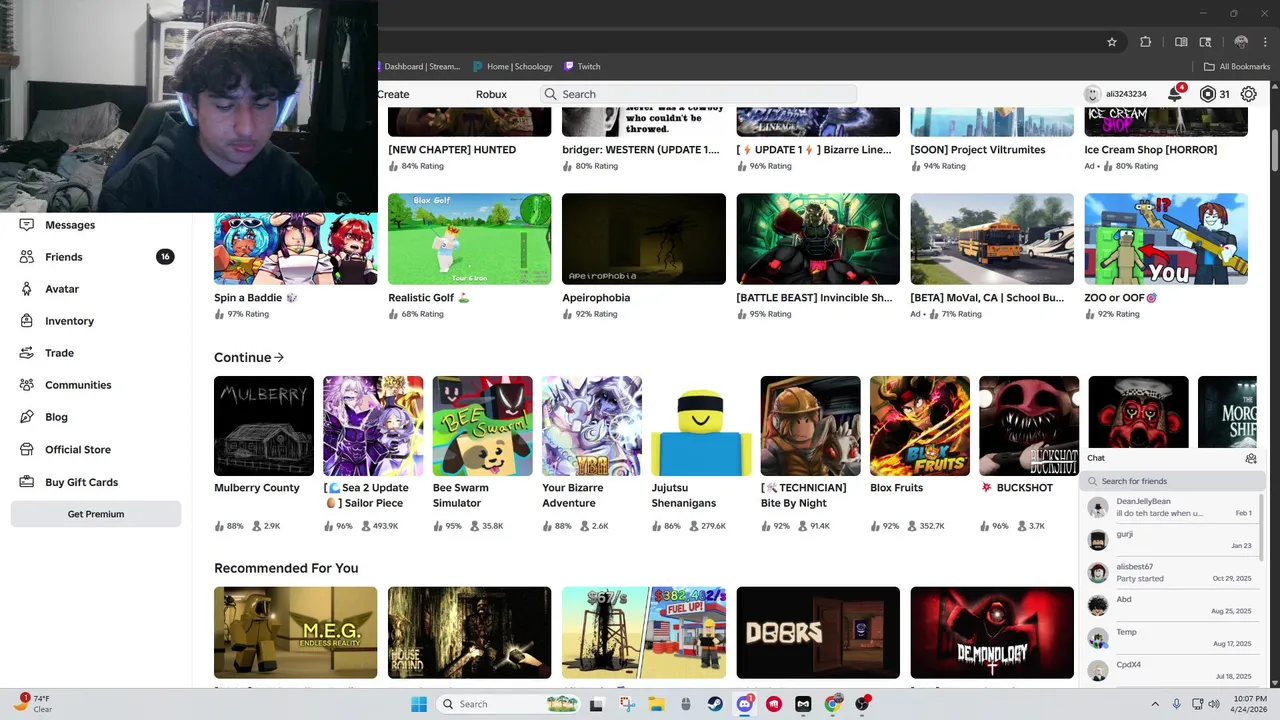
Task: Open the alisbest67 chat conversation
Action: click(x=1170, y=573)
